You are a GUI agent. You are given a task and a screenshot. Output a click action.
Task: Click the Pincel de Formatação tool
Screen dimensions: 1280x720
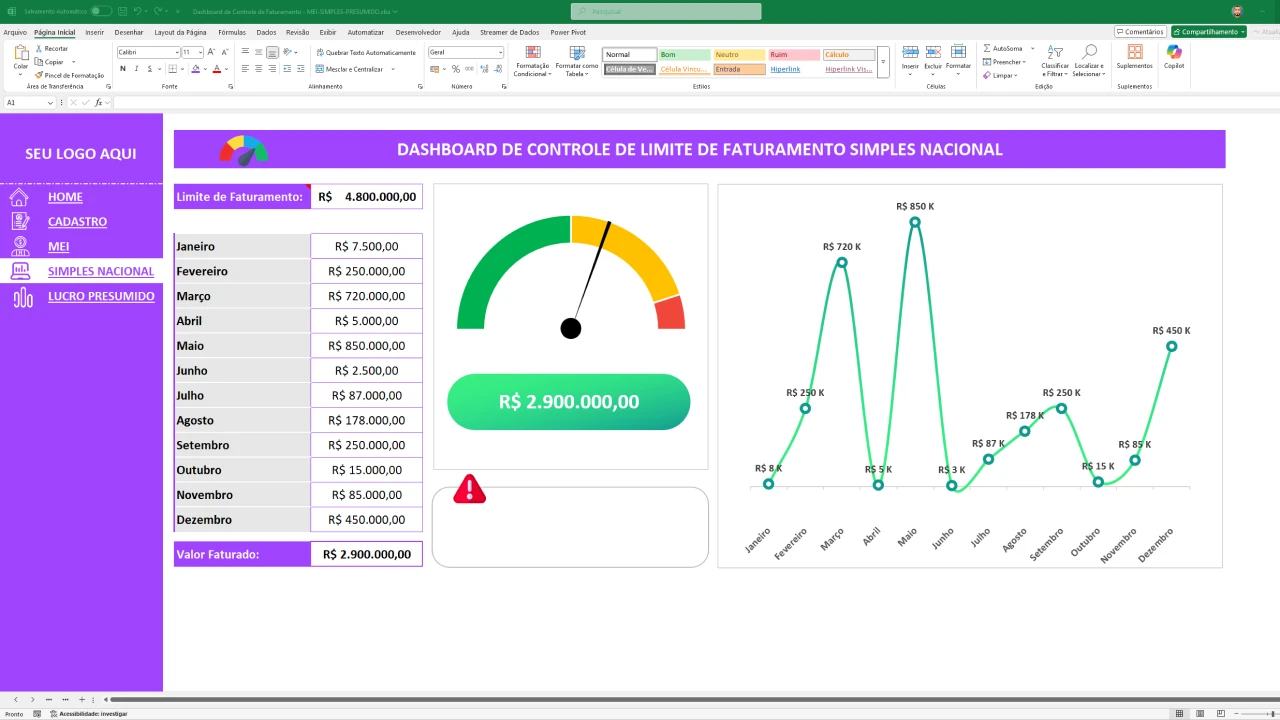(69, 75)
